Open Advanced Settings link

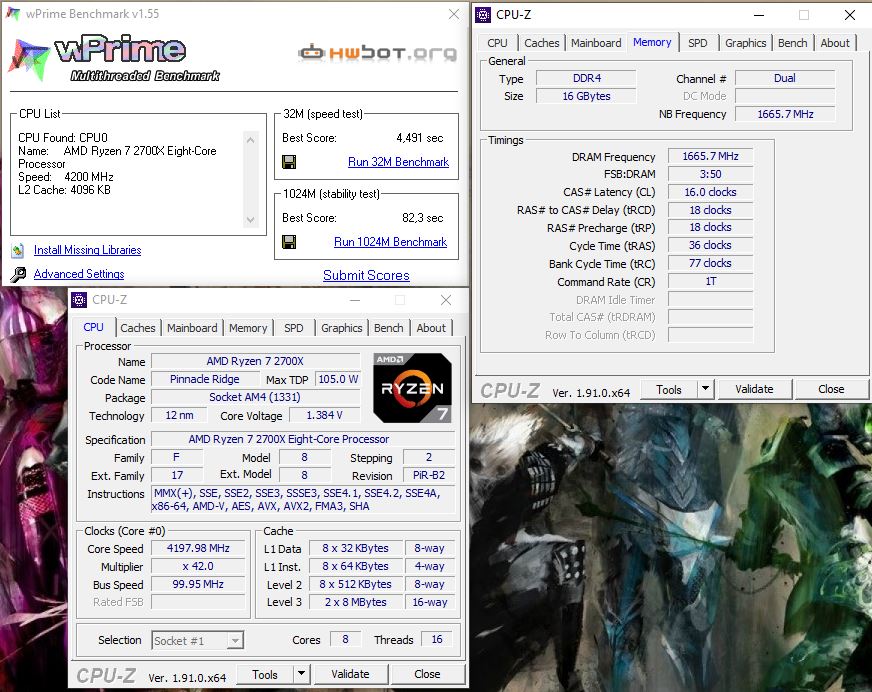point(79,274)
